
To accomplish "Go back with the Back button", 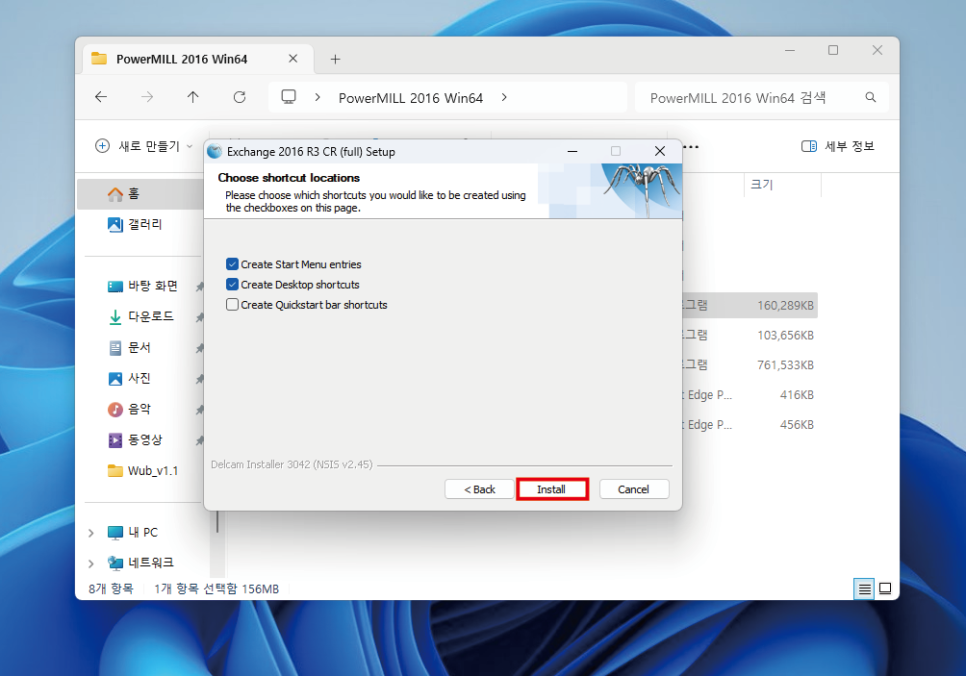I will click(479, 489).
